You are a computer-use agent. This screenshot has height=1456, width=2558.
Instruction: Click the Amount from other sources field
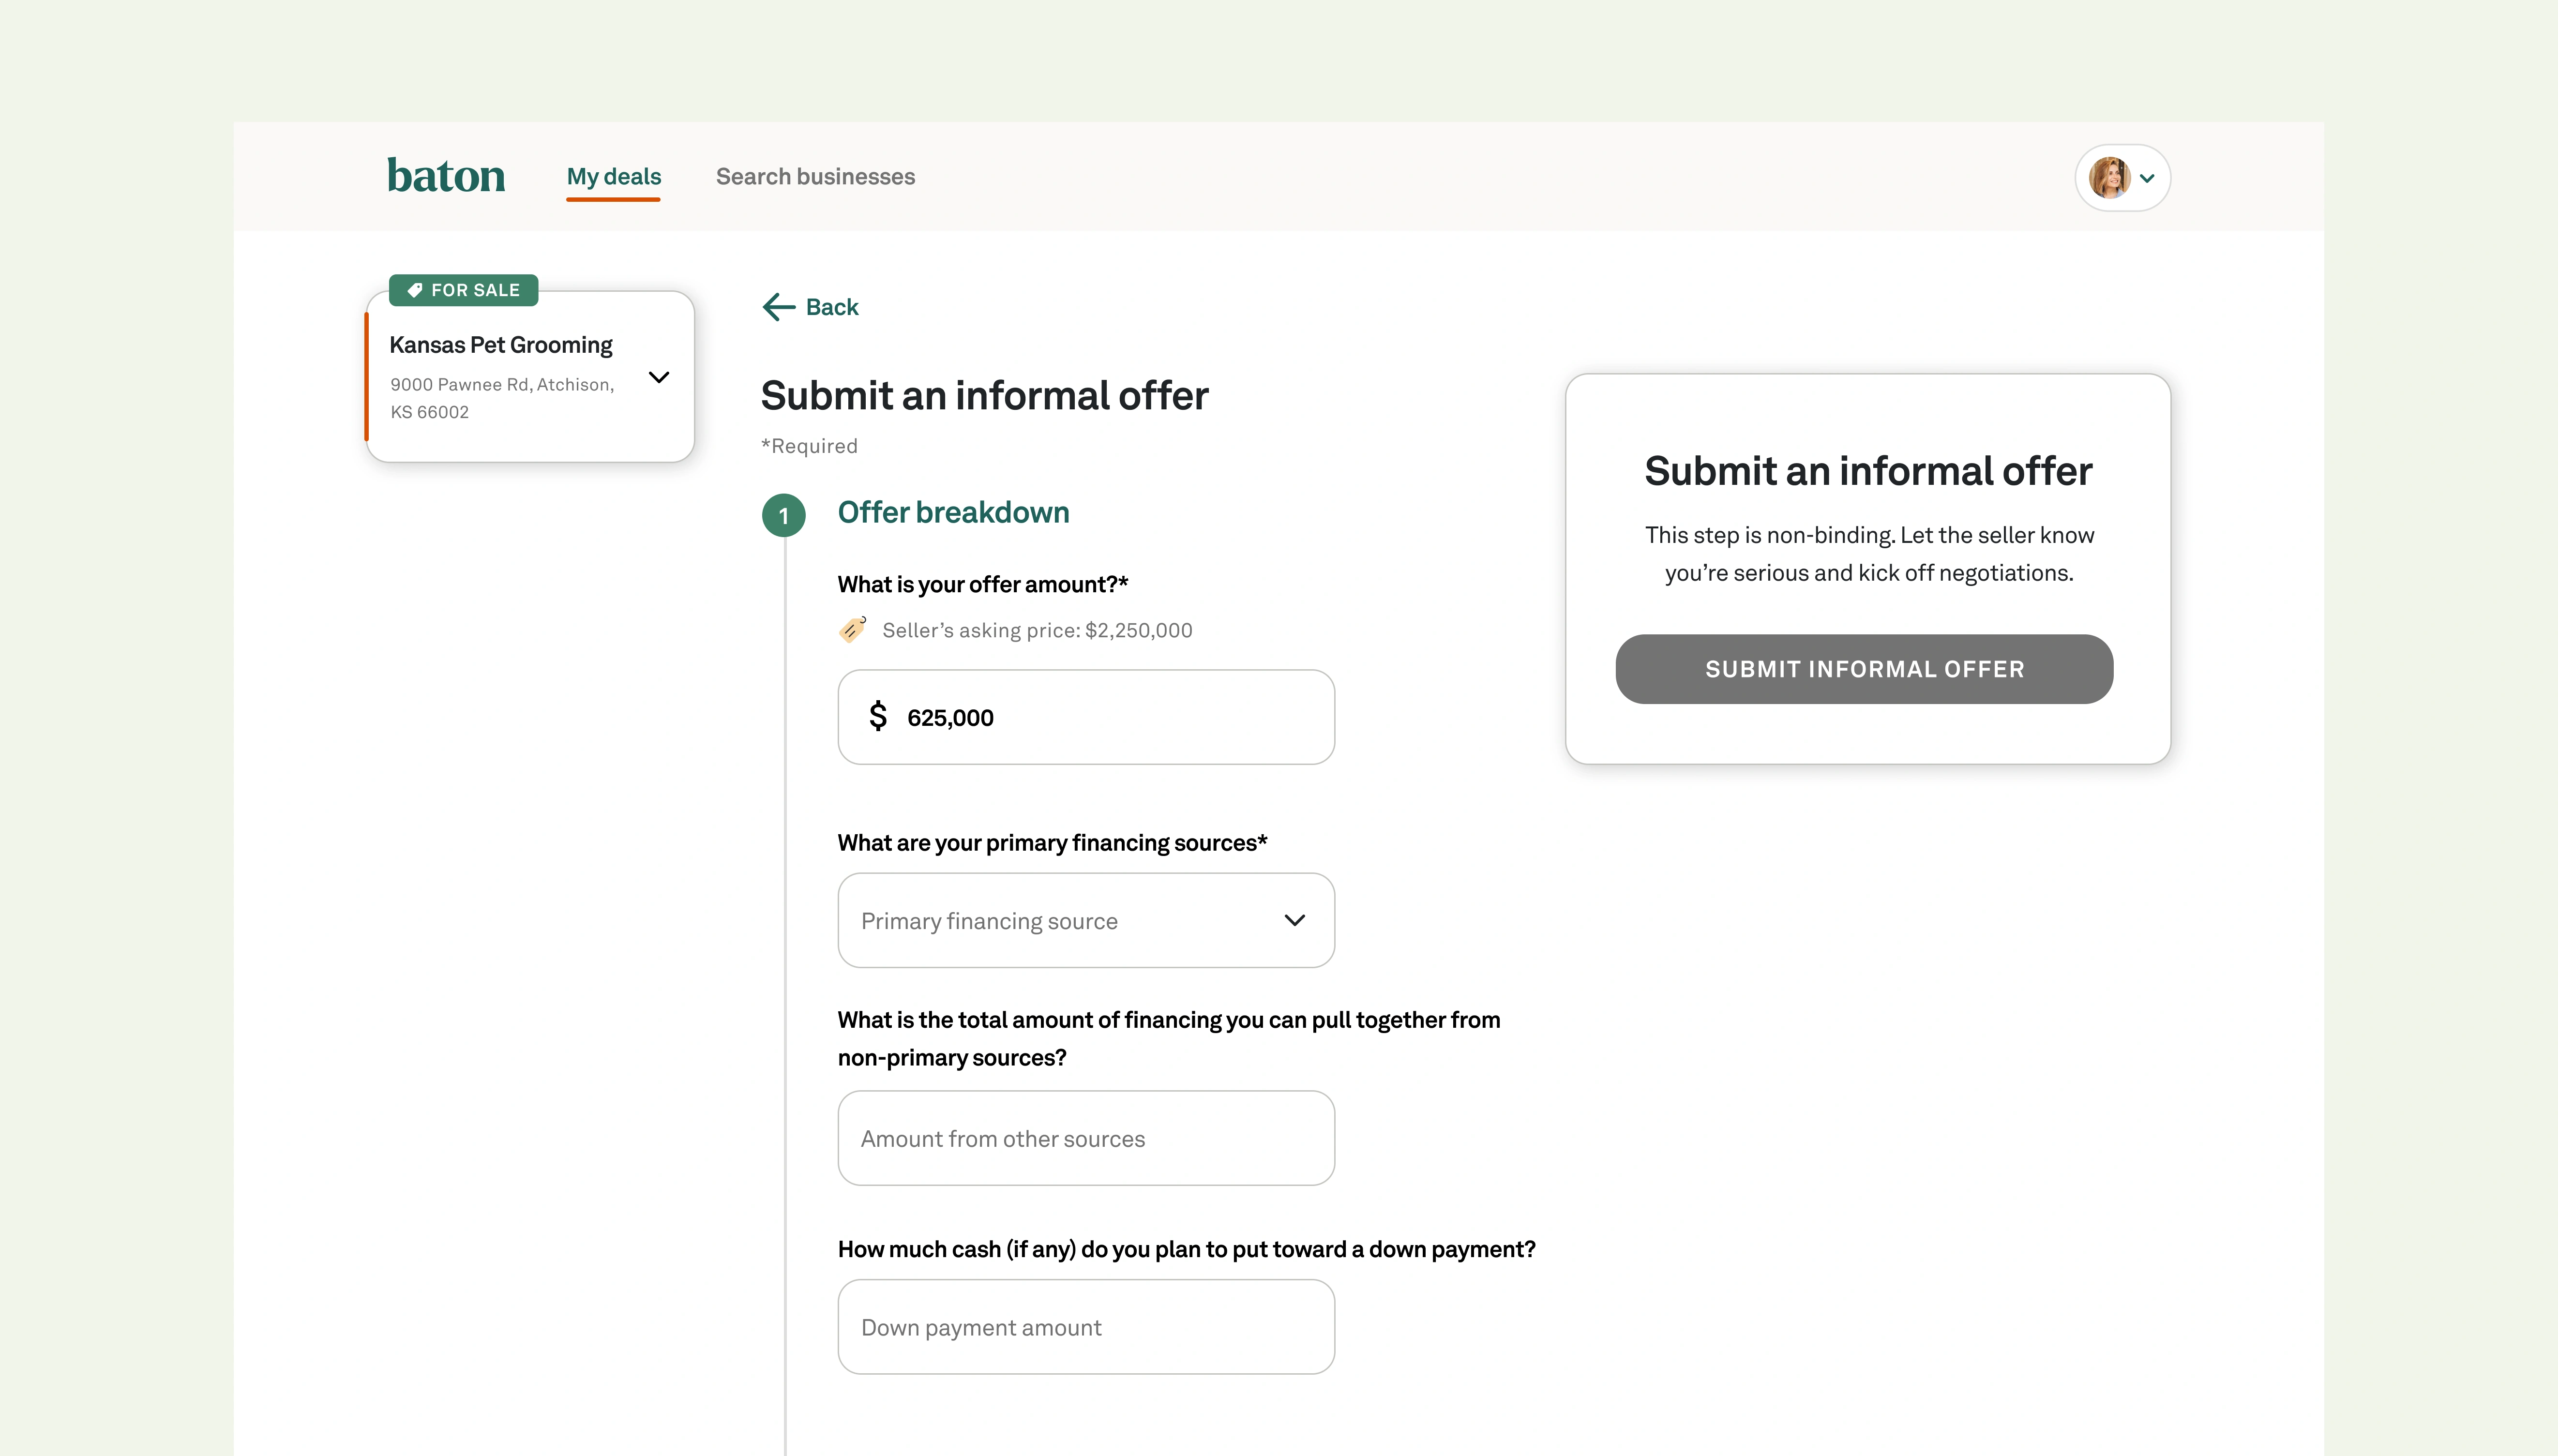coord(1085,1138)
